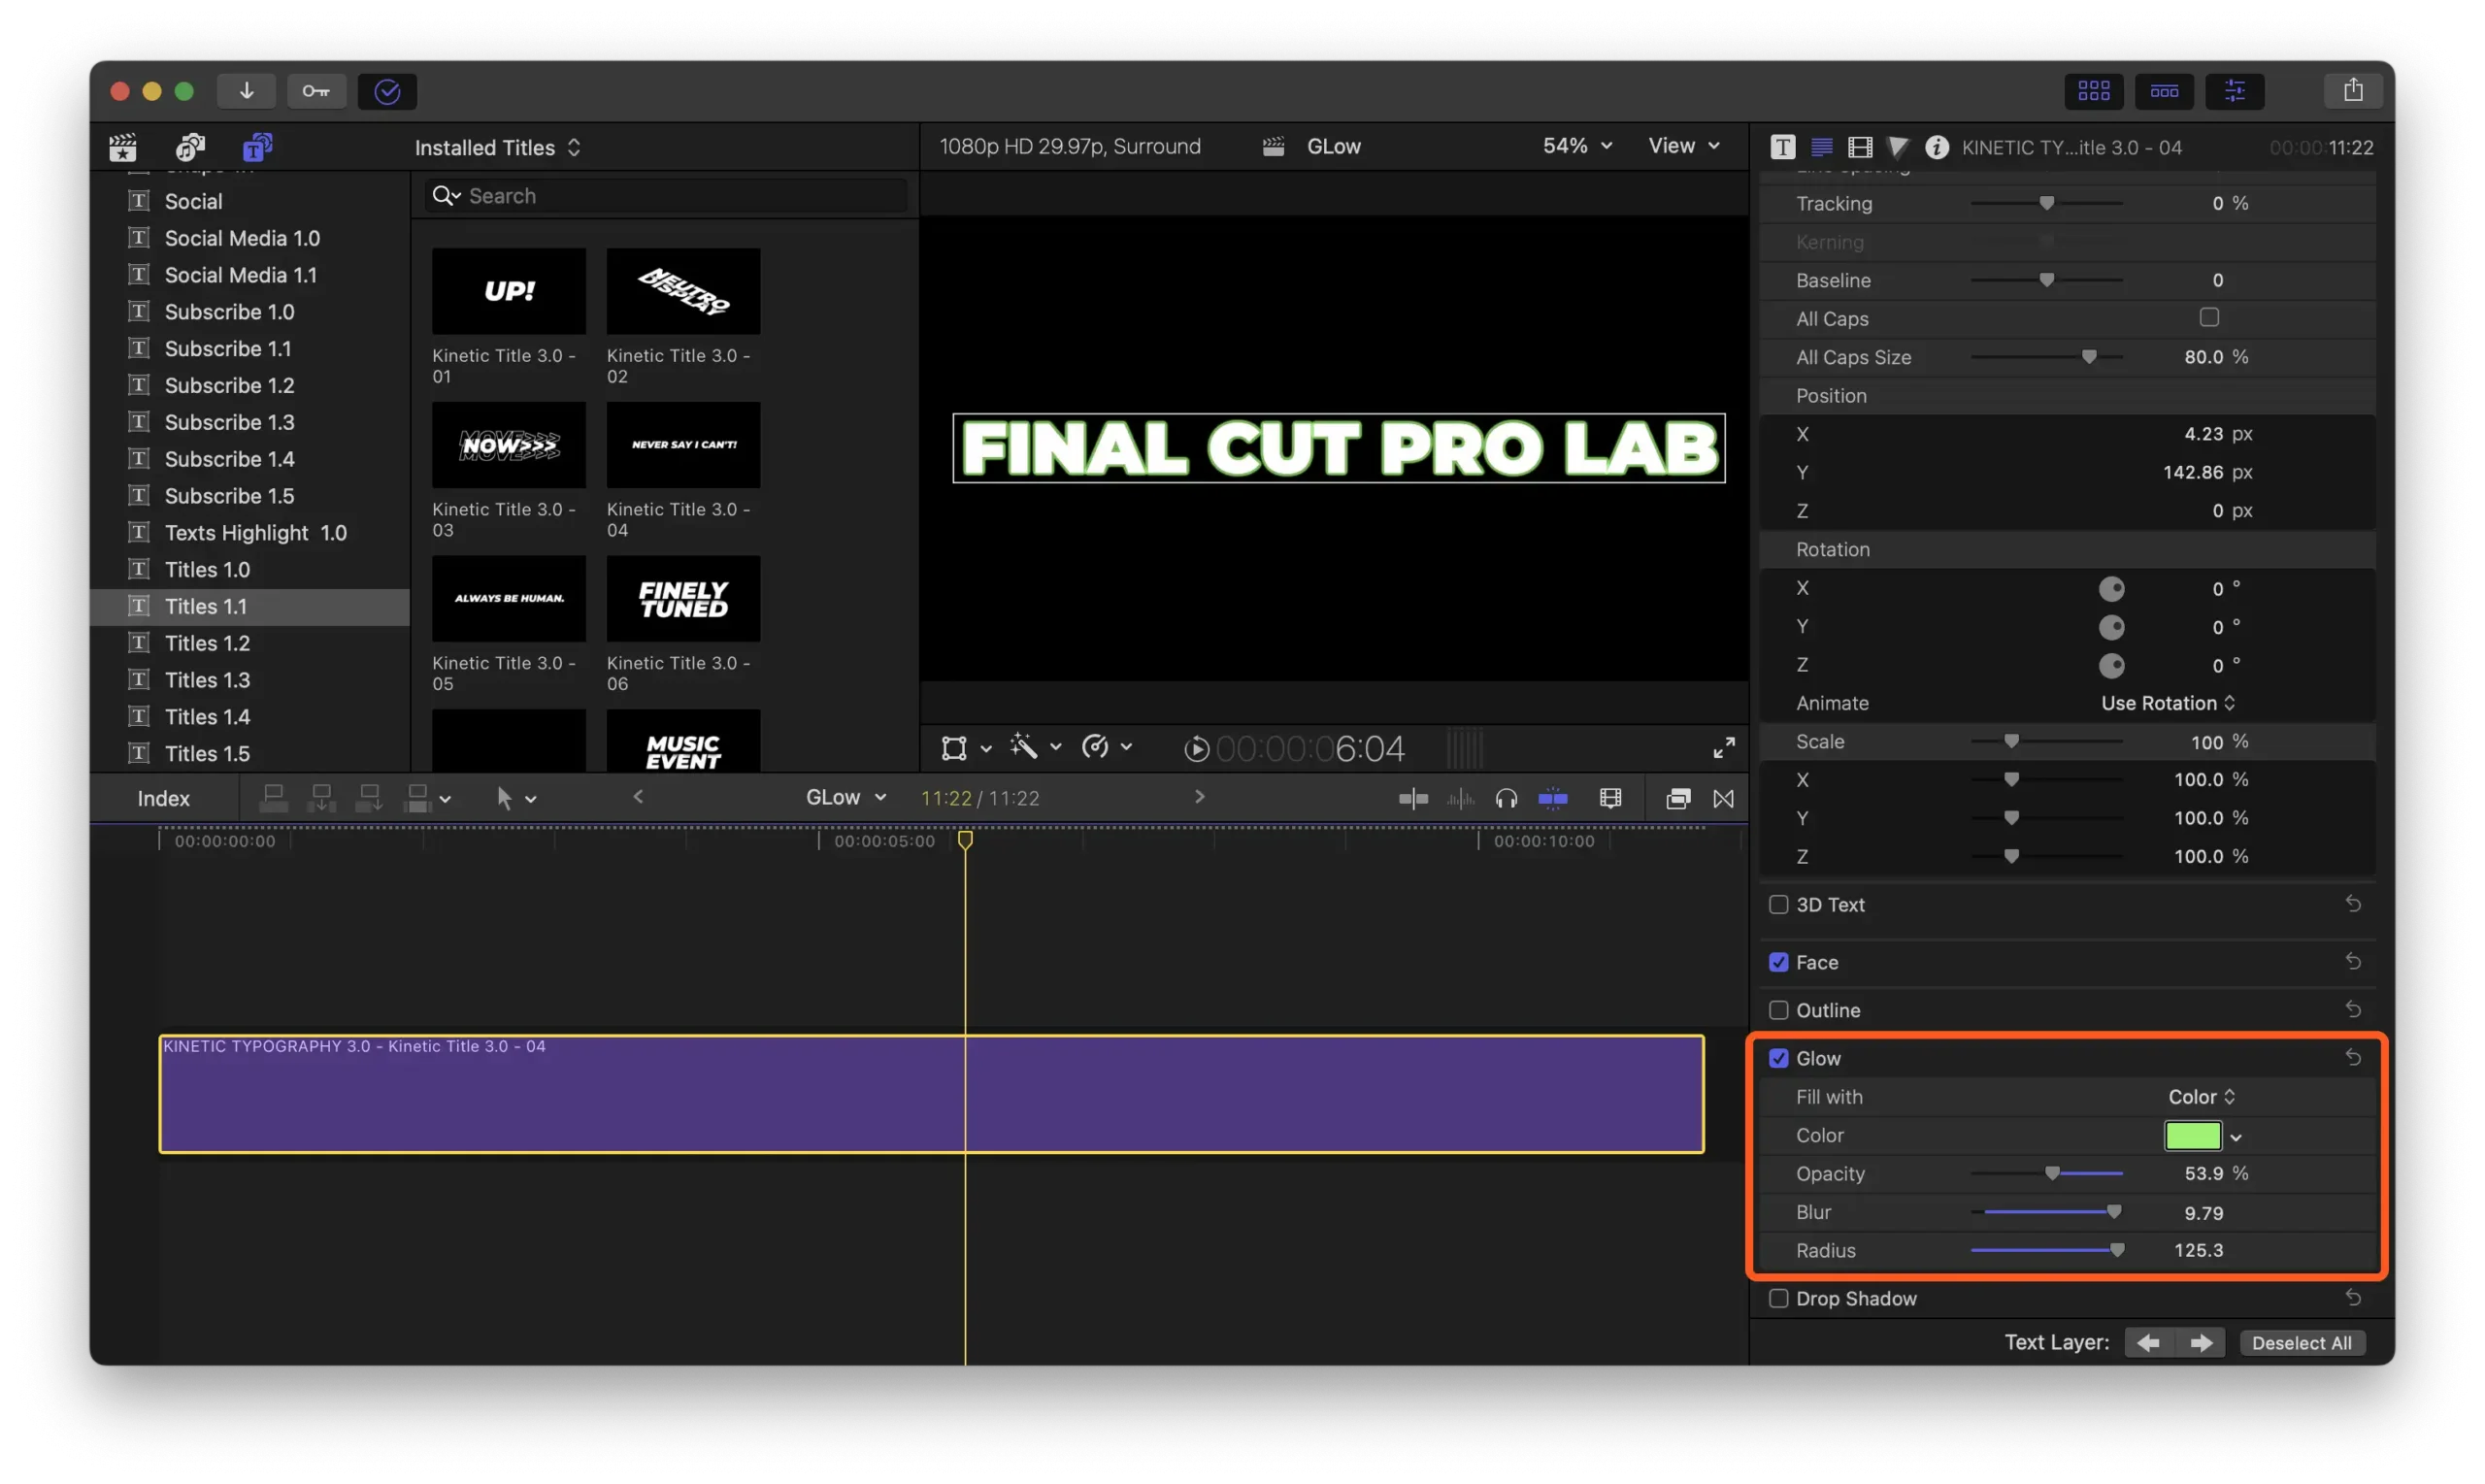Open the Background Tasks checkmark icon

[387, 91]
